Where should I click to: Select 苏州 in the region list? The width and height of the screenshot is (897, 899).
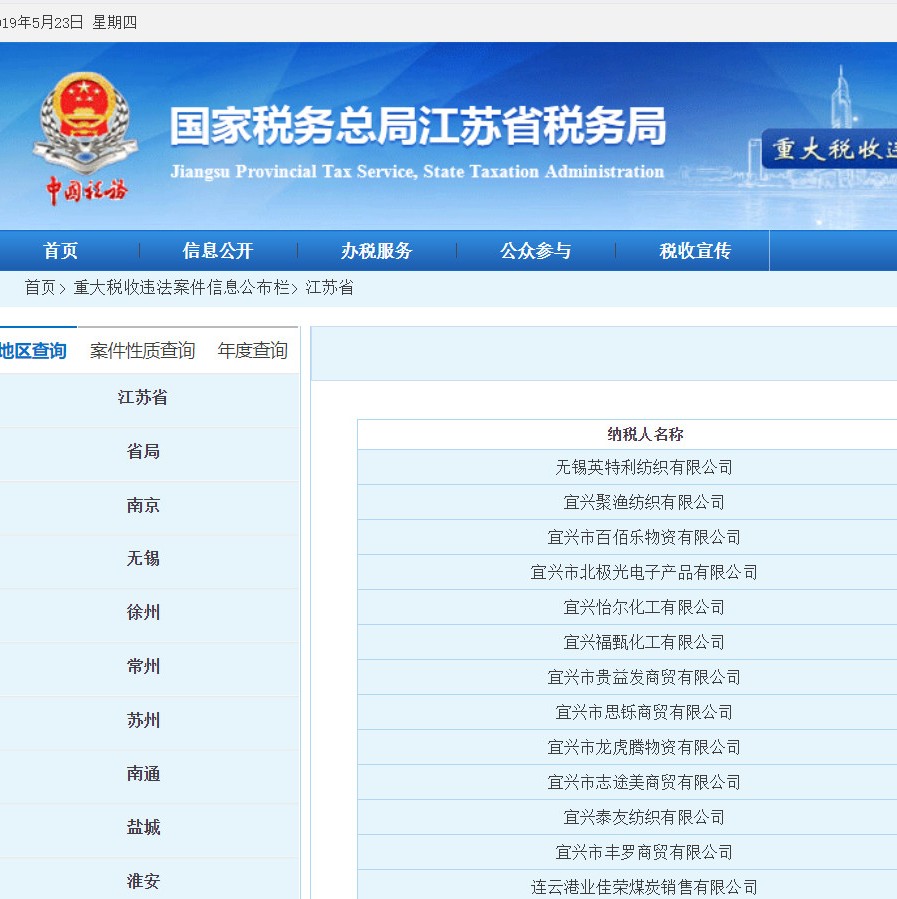[143, 720]
